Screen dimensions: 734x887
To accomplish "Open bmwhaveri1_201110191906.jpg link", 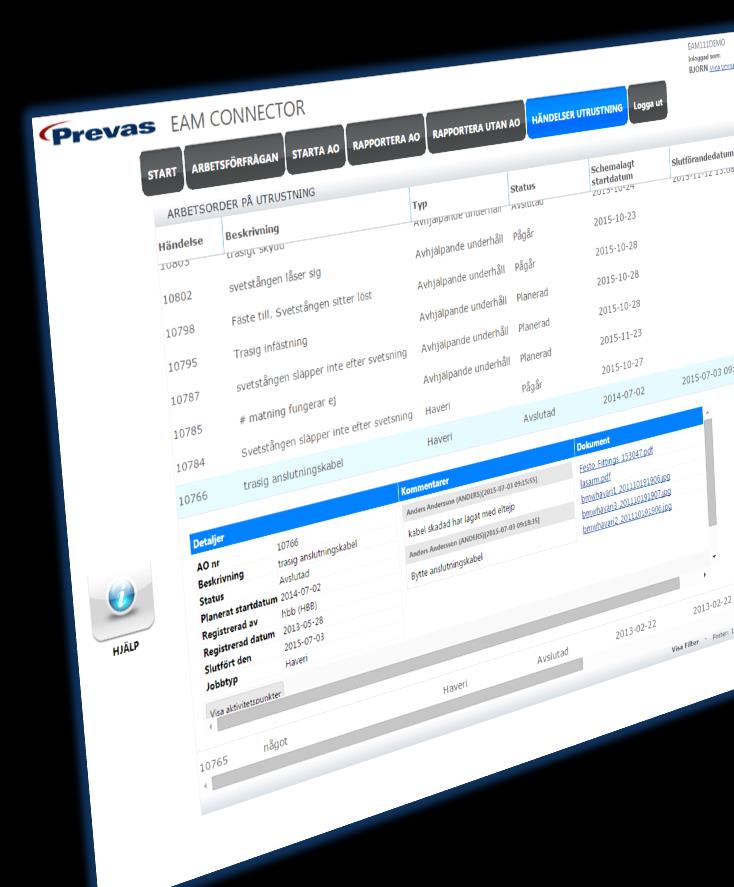I will pyautogui.click(x=625, y=488).
